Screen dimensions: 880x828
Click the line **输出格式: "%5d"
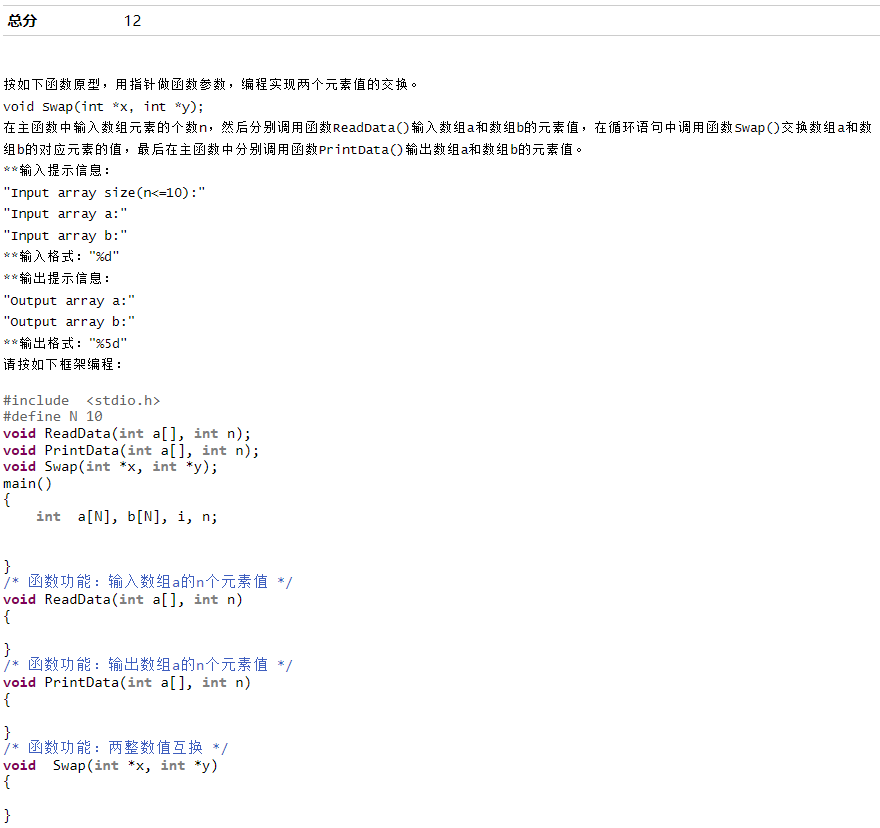pos(65,343)
